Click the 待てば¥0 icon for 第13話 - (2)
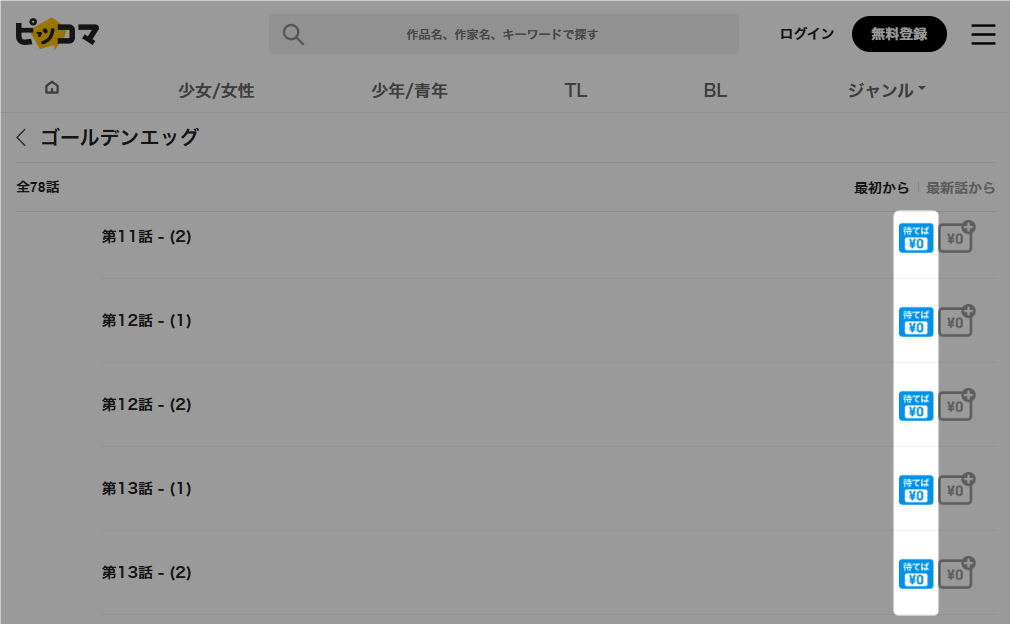 pyautogui.click(x=916, y=574)
